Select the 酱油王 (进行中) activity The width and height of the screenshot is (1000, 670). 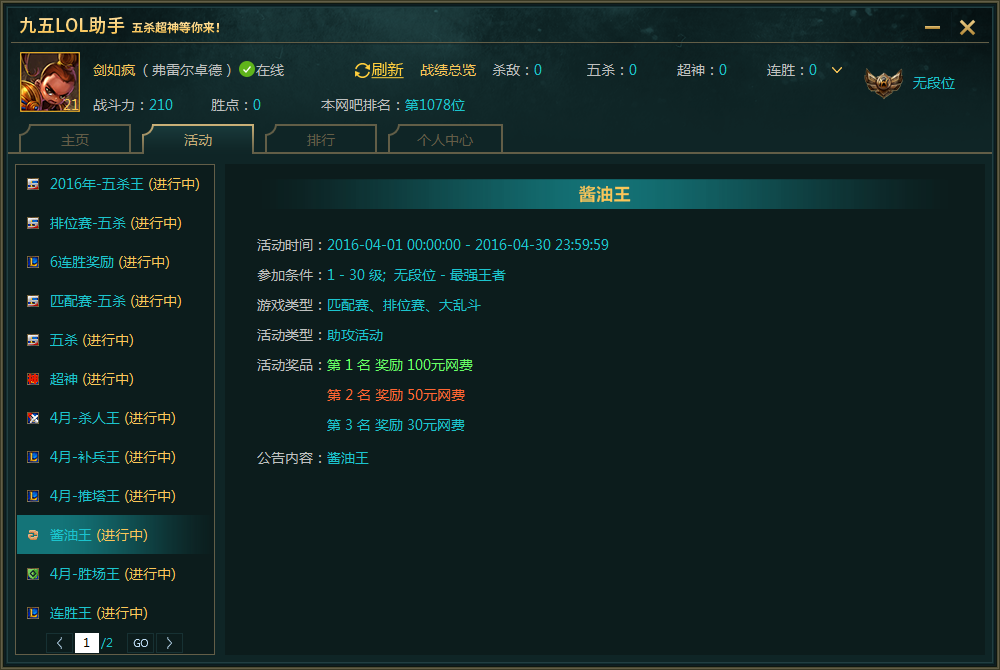(x=115, y=534)
